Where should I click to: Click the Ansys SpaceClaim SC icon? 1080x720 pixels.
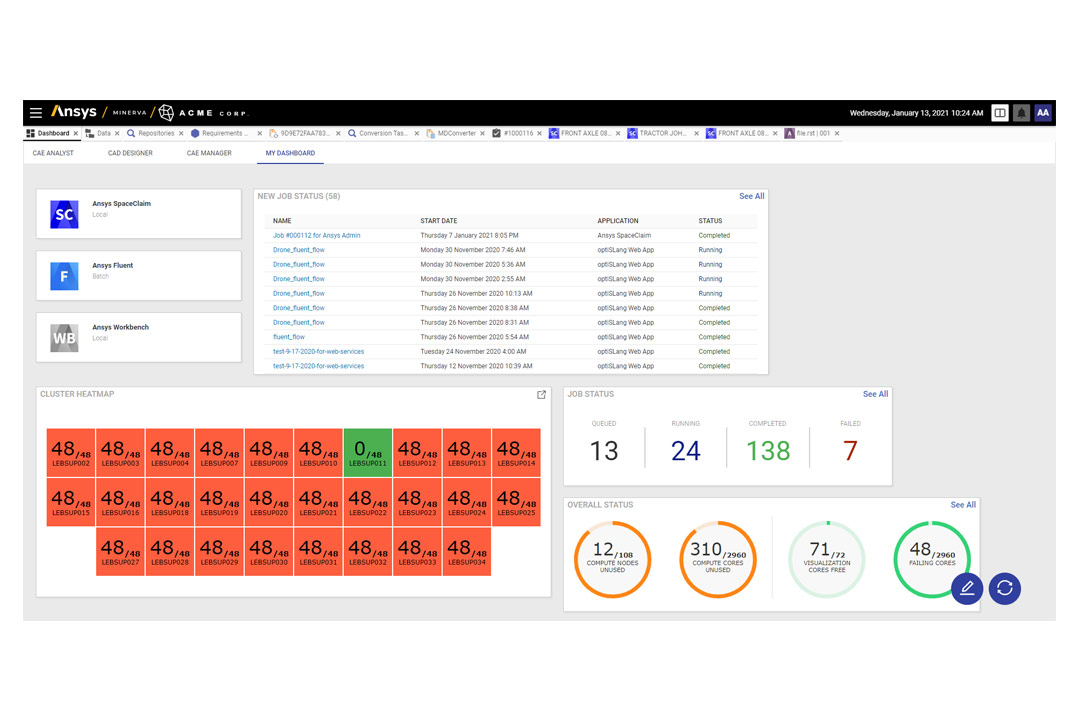click(64, 214)
